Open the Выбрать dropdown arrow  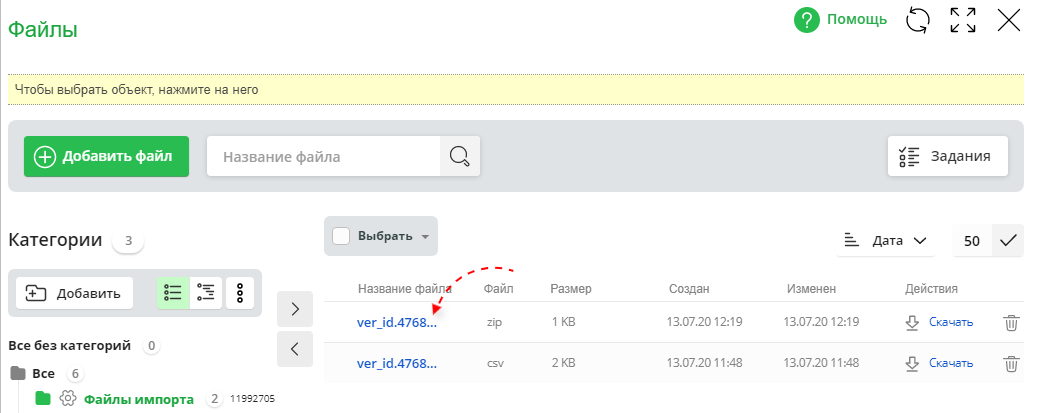[x=425, y=237]
